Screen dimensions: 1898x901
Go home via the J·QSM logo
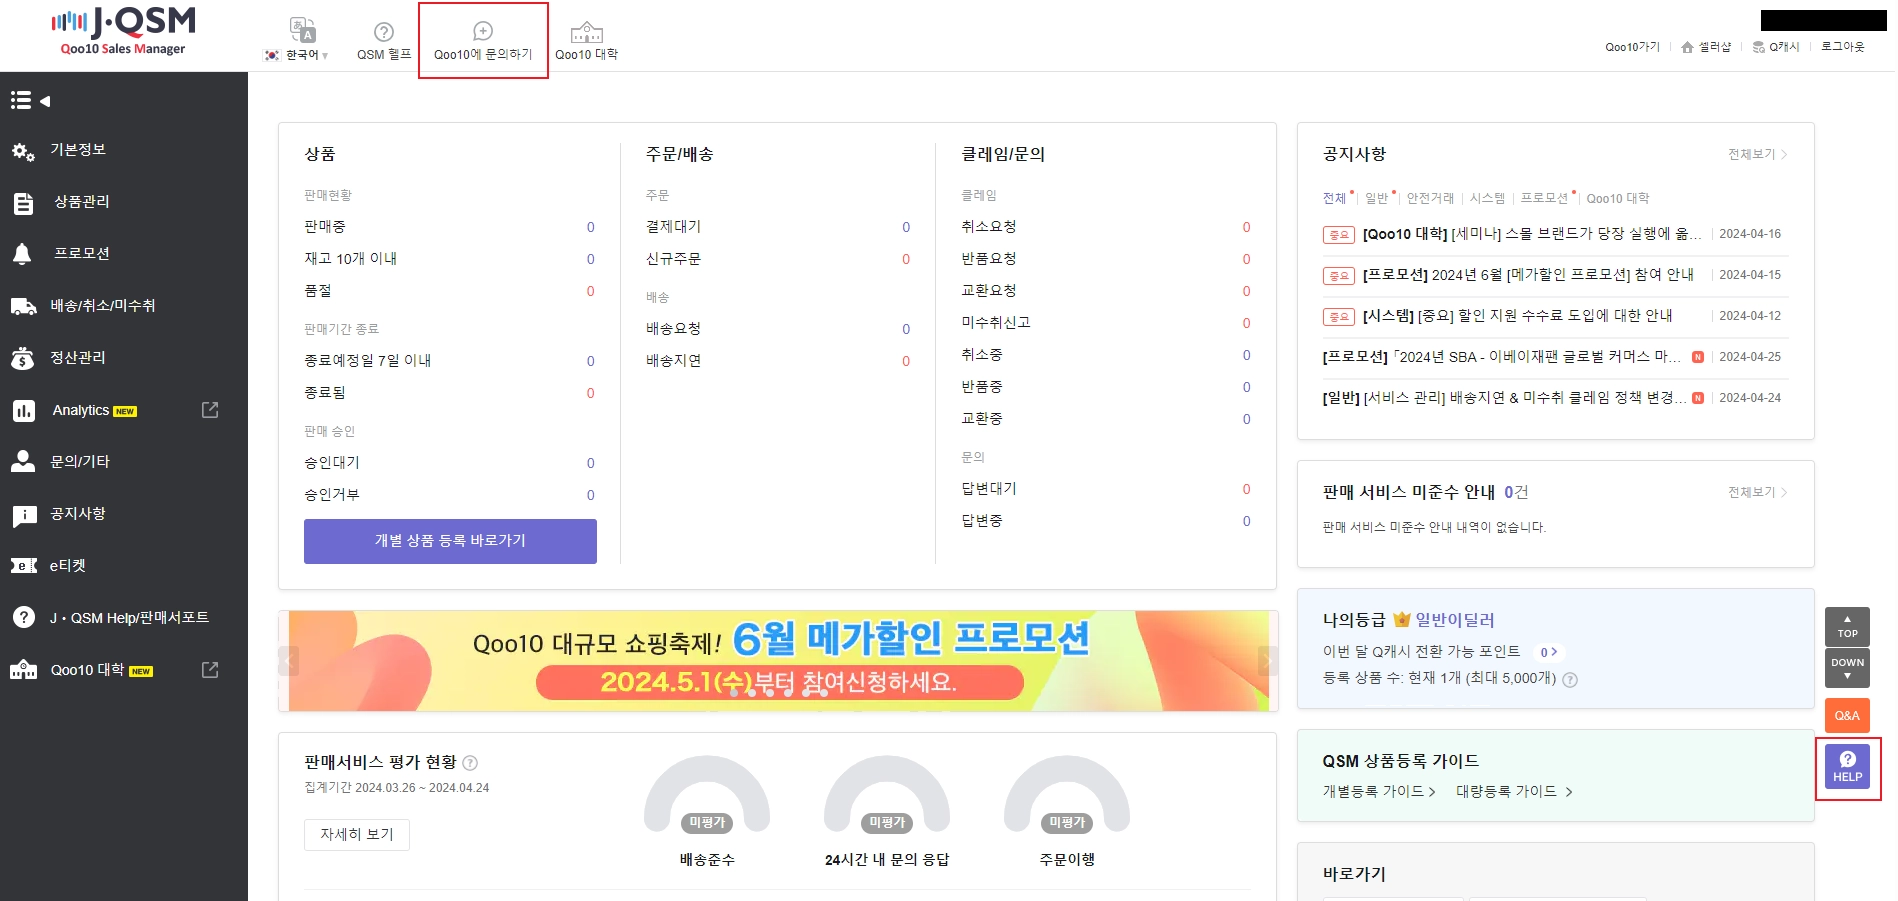[x=124, y=32]
